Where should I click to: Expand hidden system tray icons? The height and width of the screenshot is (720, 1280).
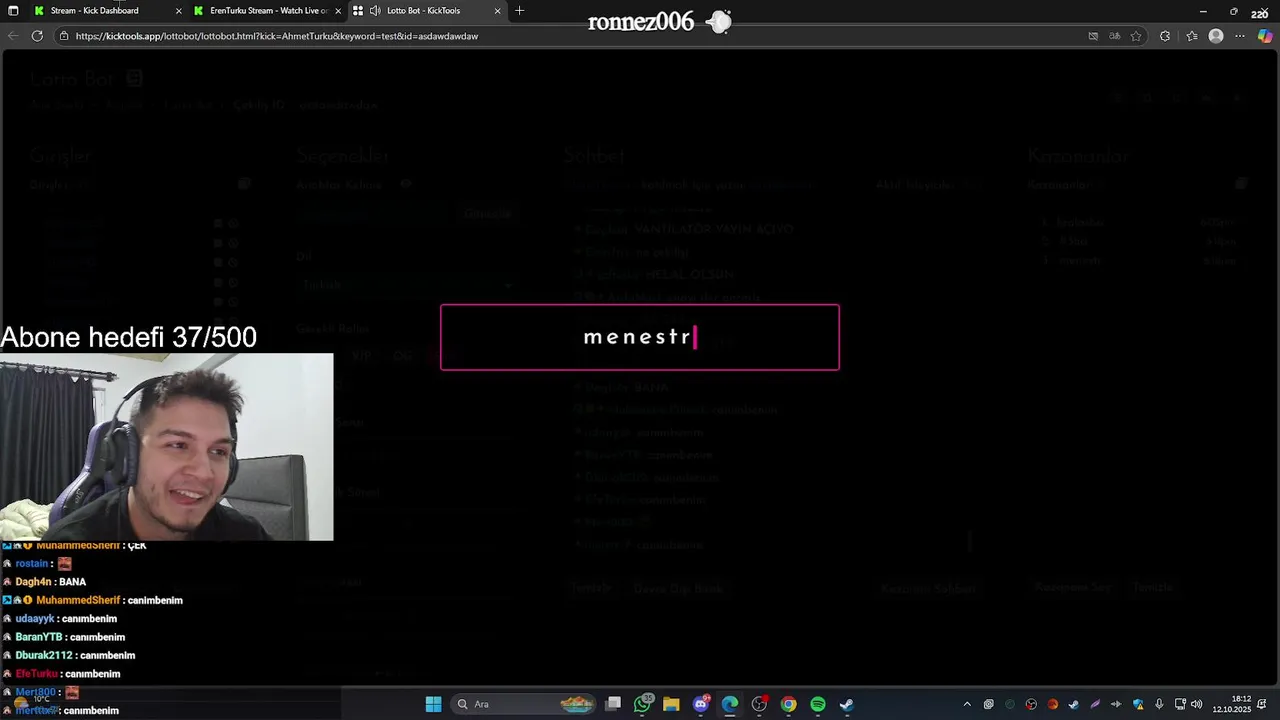(x=967, y=704)
